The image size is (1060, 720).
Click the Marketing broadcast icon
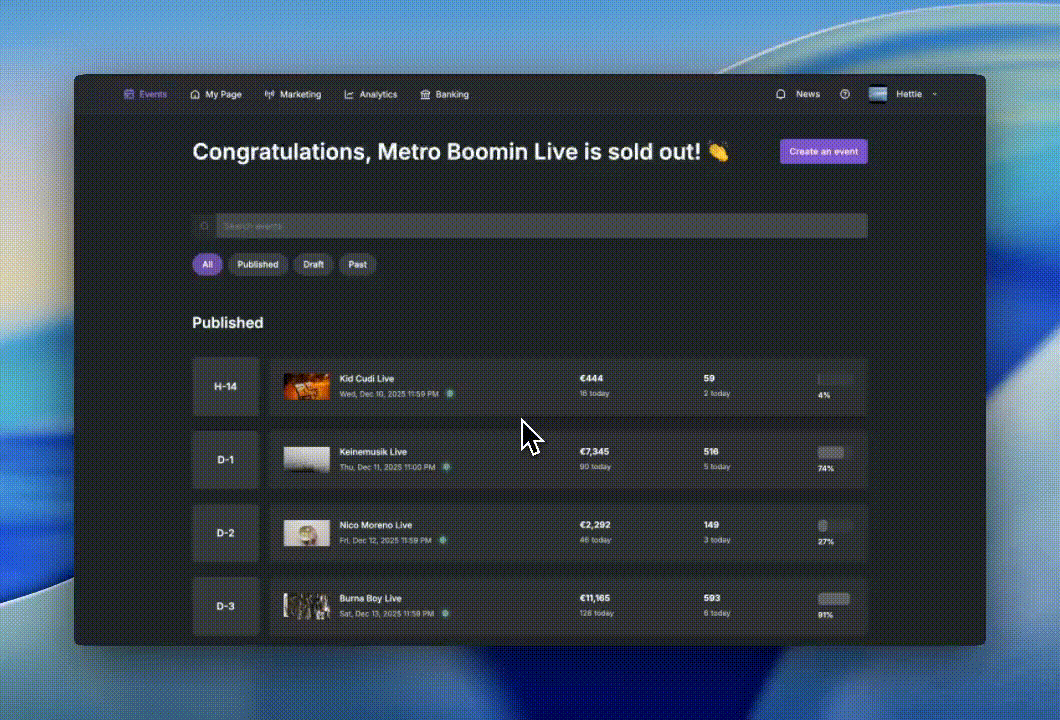[x=269, y=95]
